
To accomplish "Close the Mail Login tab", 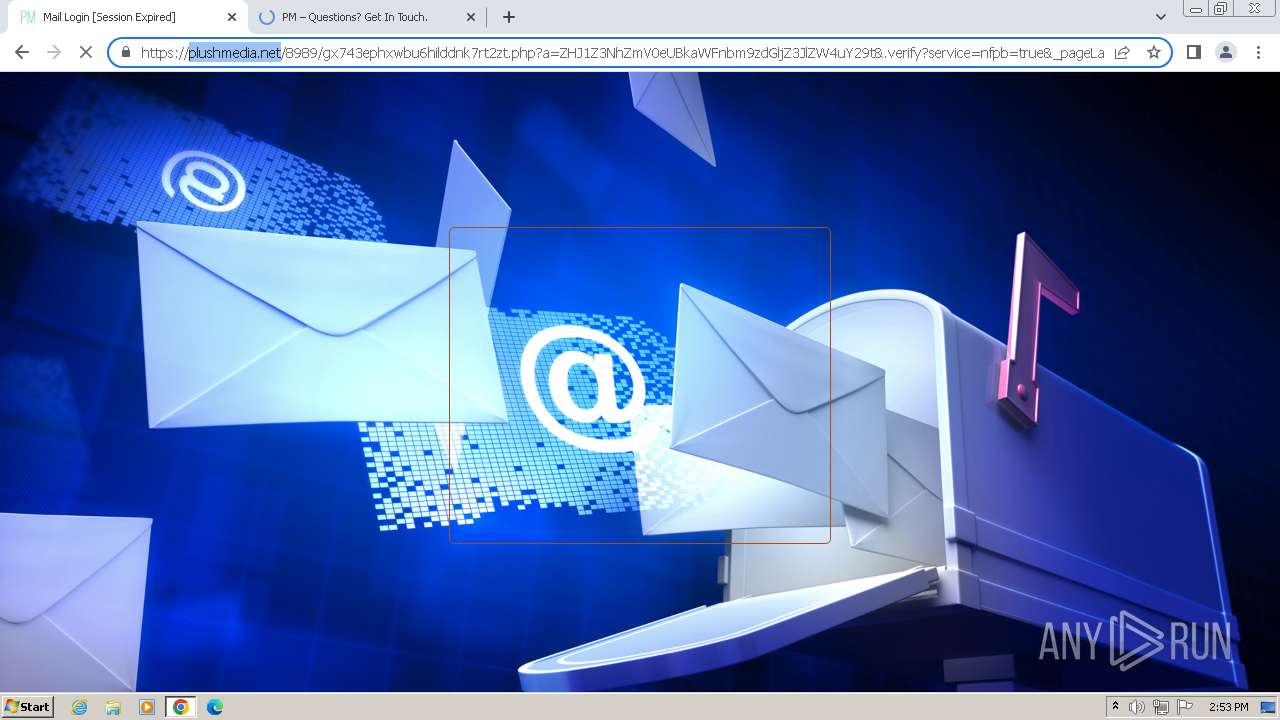I will tap(231, 17).
